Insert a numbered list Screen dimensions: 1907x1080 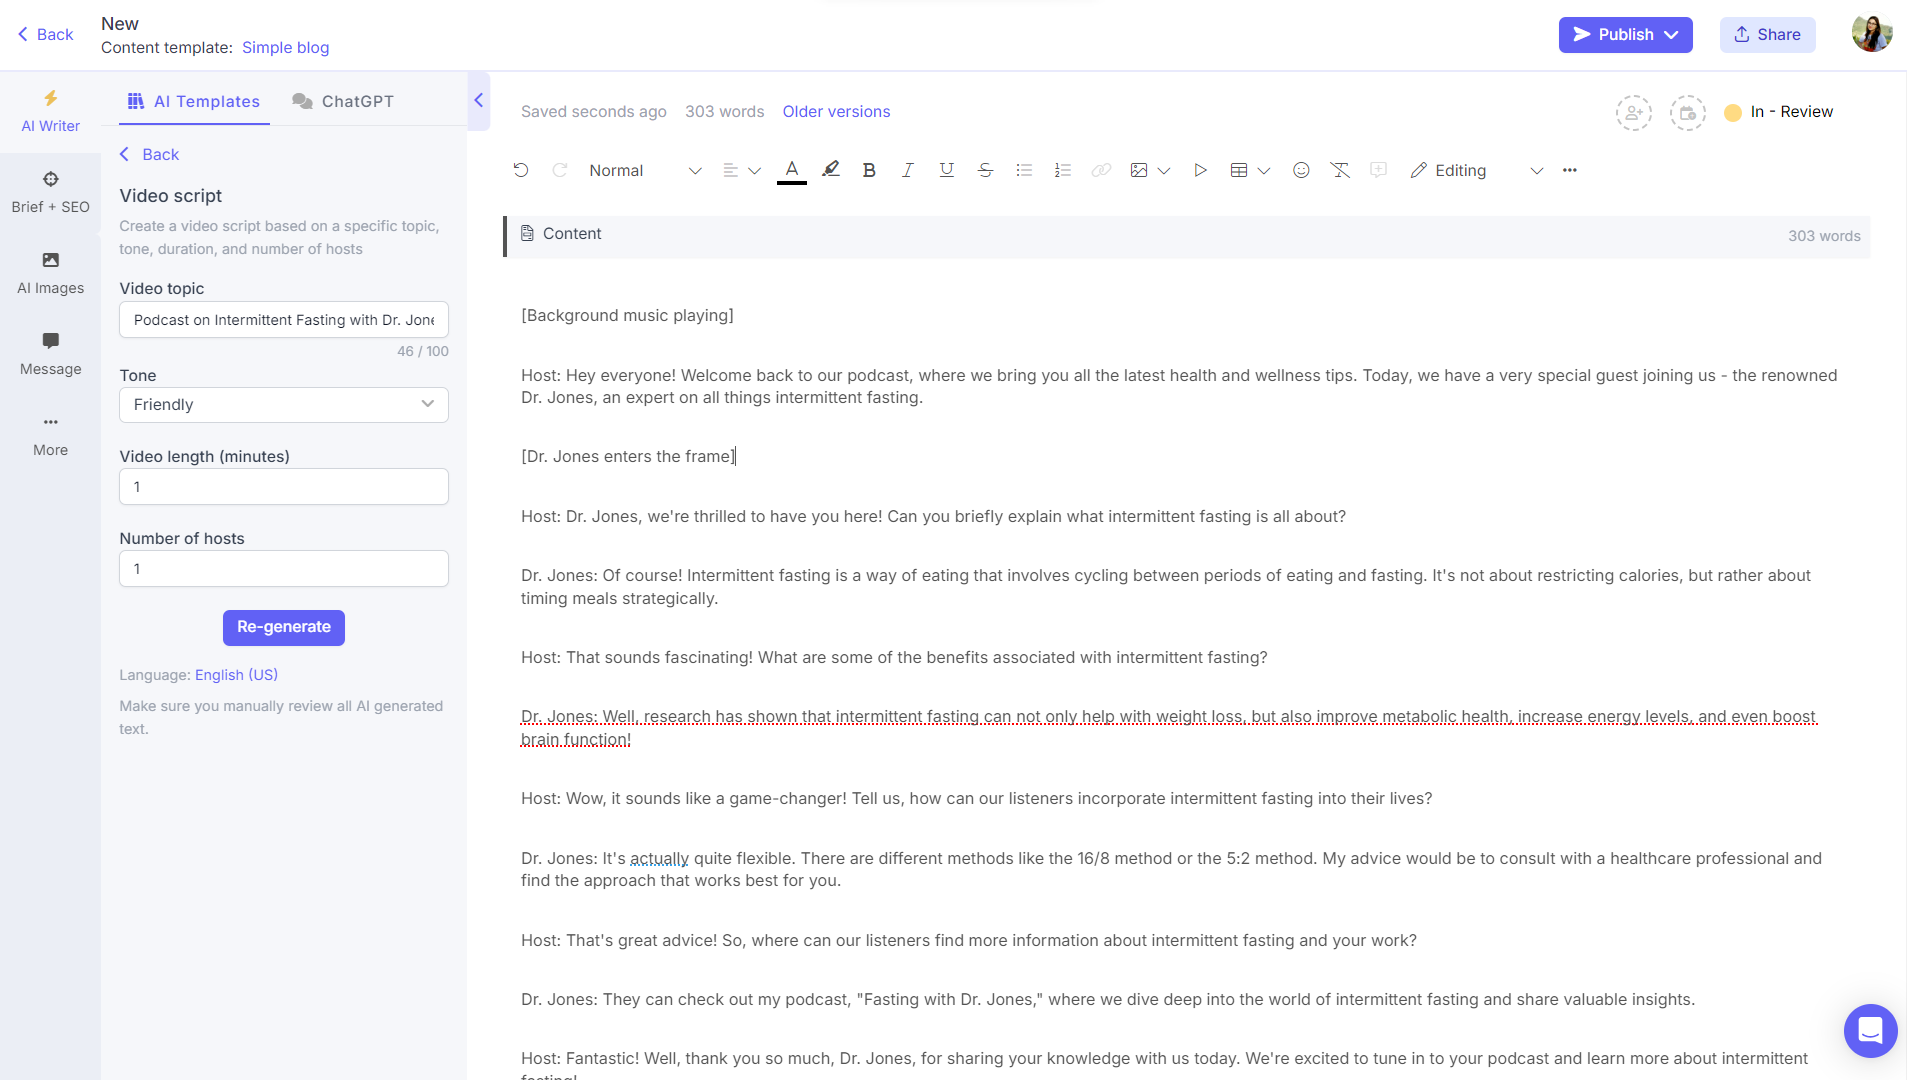click(x=1063, y=170)
